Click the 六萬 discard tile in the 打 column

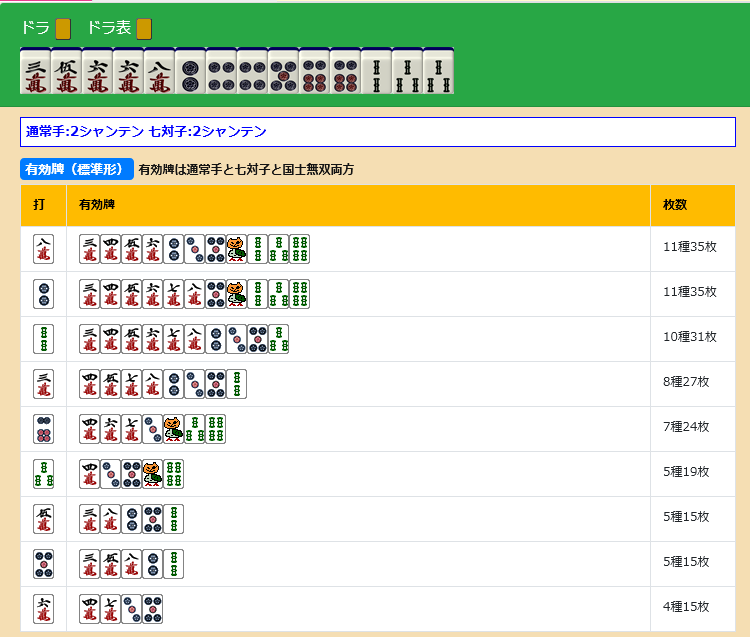pos(43,609)
